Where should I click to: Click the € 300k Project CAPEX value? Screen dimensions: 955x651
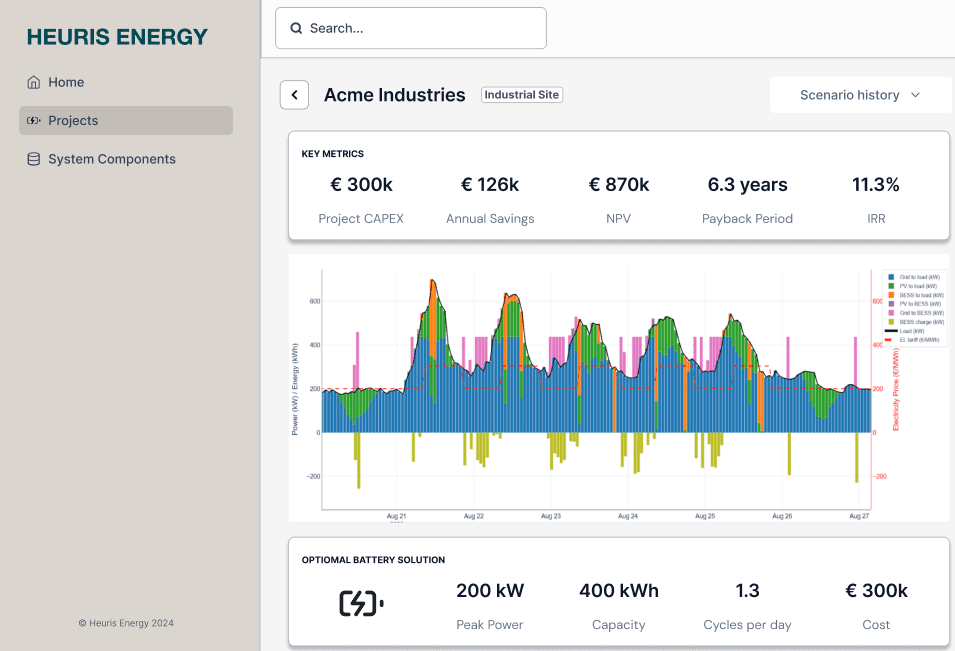pos(361,185)
